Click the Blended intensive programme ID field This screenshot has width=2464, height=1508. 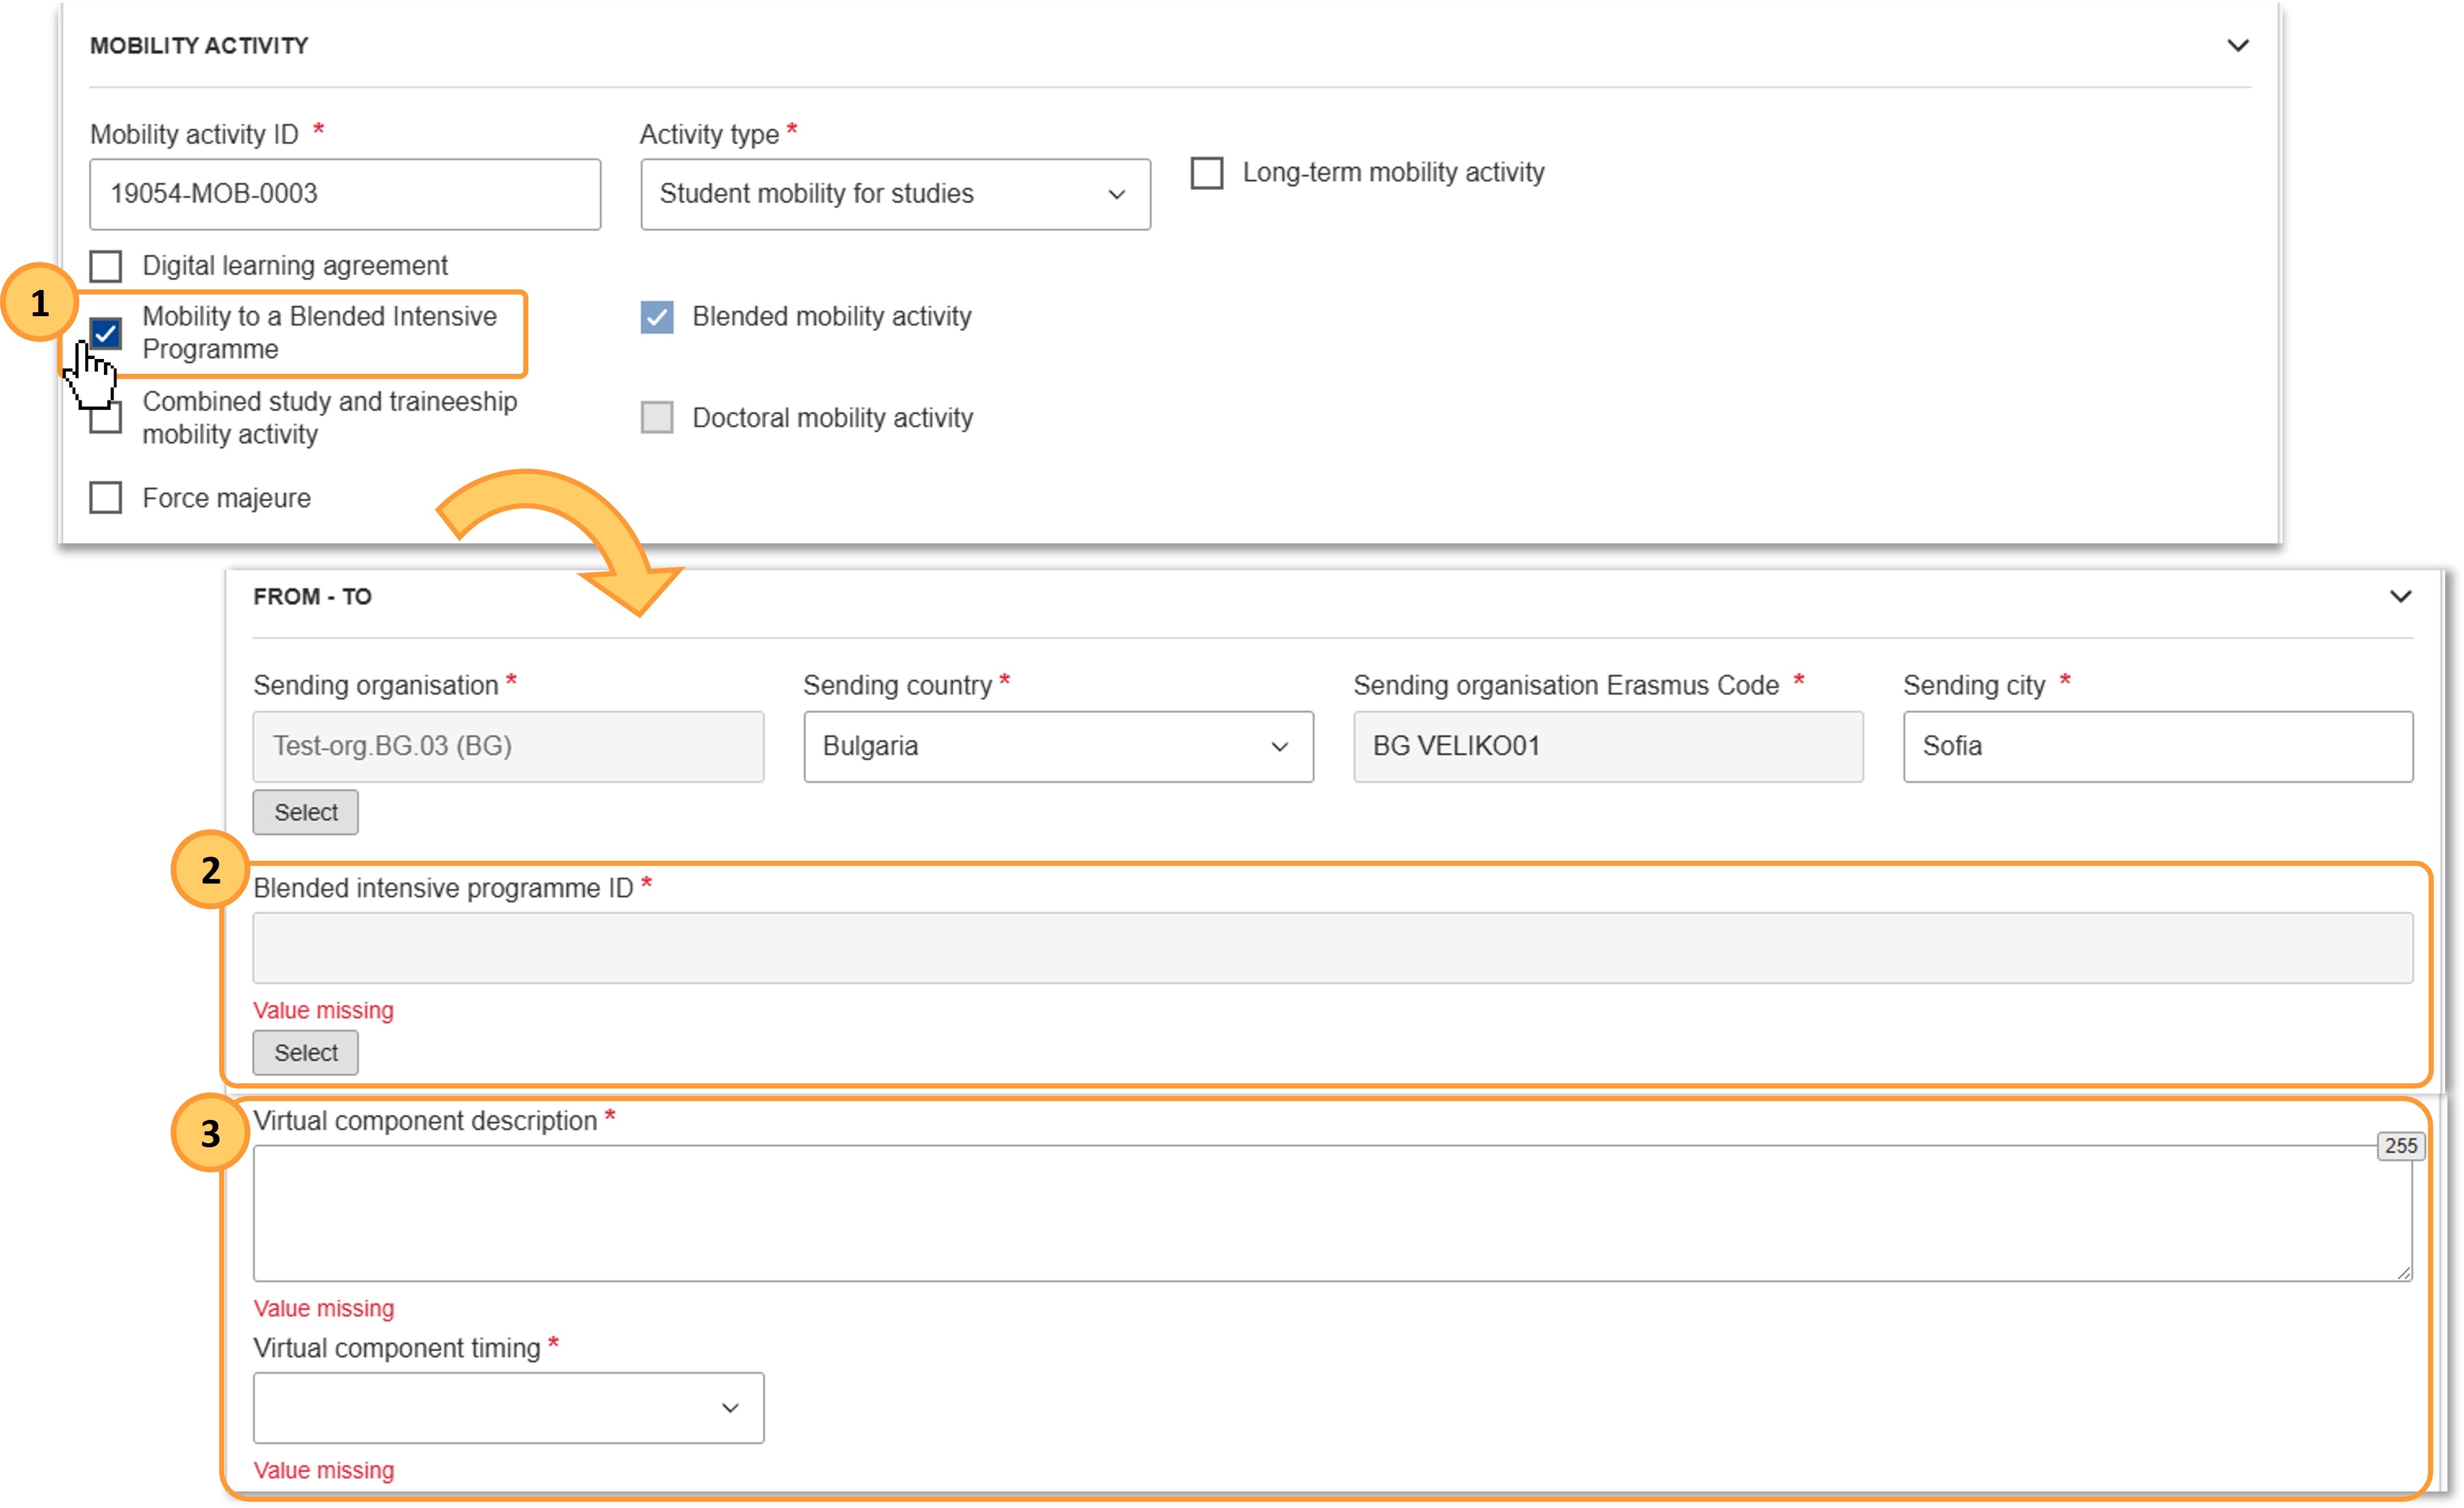pos(1333,947)
